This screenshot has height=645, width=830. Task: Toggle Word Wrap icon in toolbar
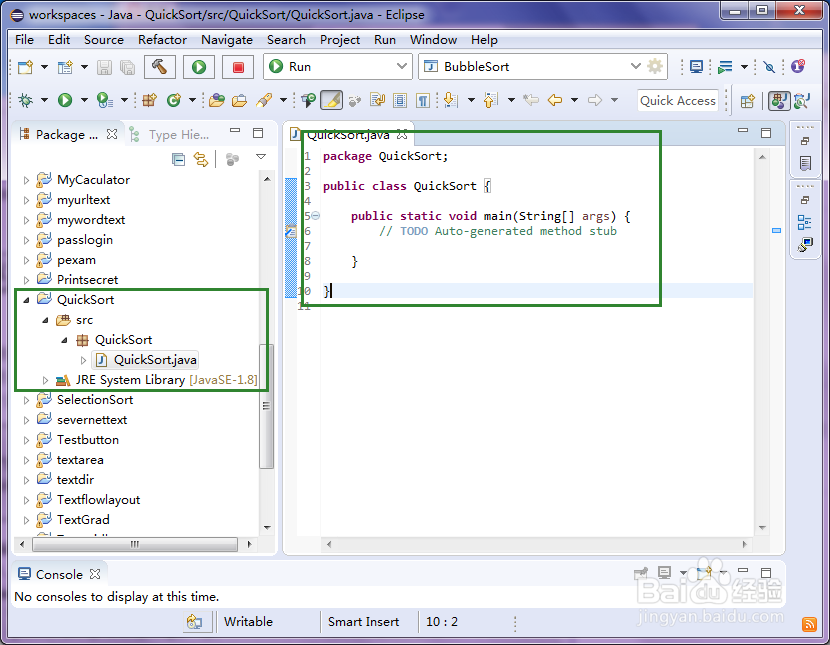coord(377,100)
